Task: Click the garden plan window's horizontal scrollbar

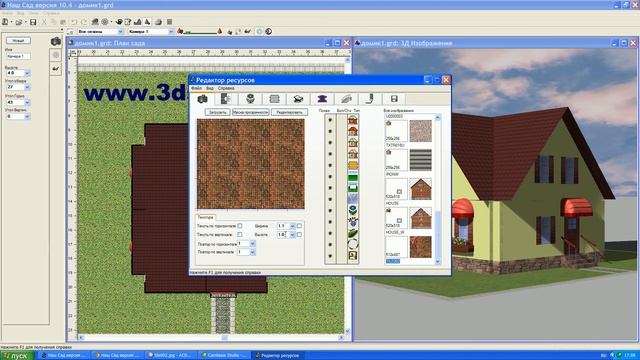Action: pyautogui.click(x=211, y=338)
